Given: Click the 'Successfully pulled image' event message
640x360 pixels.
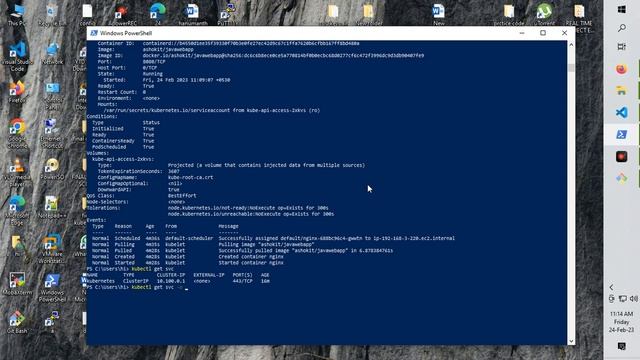Looking at the screenshot, I should (306, 251).
